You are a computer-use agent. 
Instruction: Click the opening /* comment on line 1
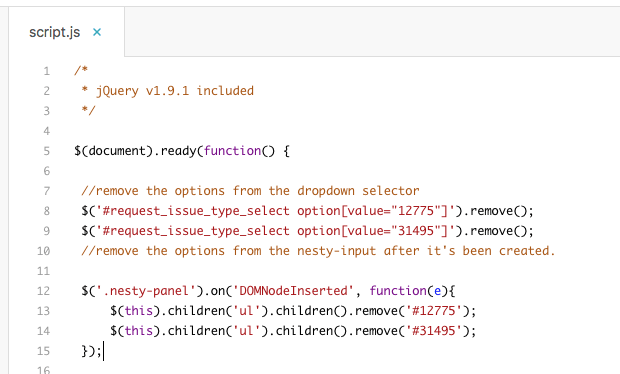pyautogui.click(x=81, y=71)
